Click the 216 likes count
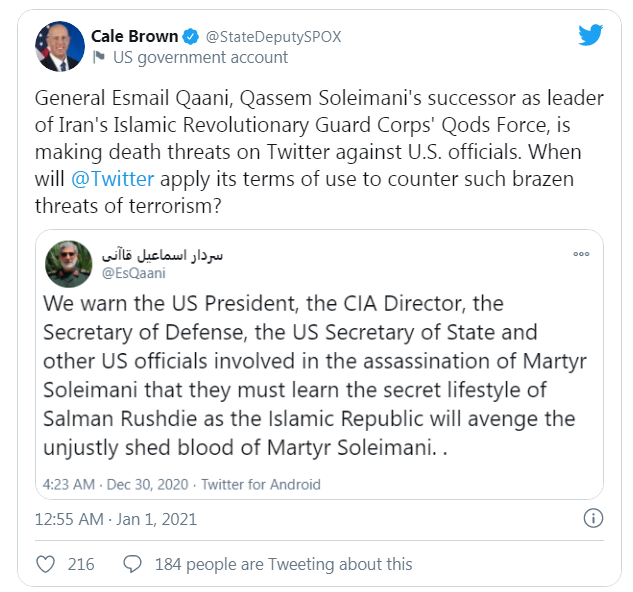The image size is (633, 592). (x=81, y=564)
